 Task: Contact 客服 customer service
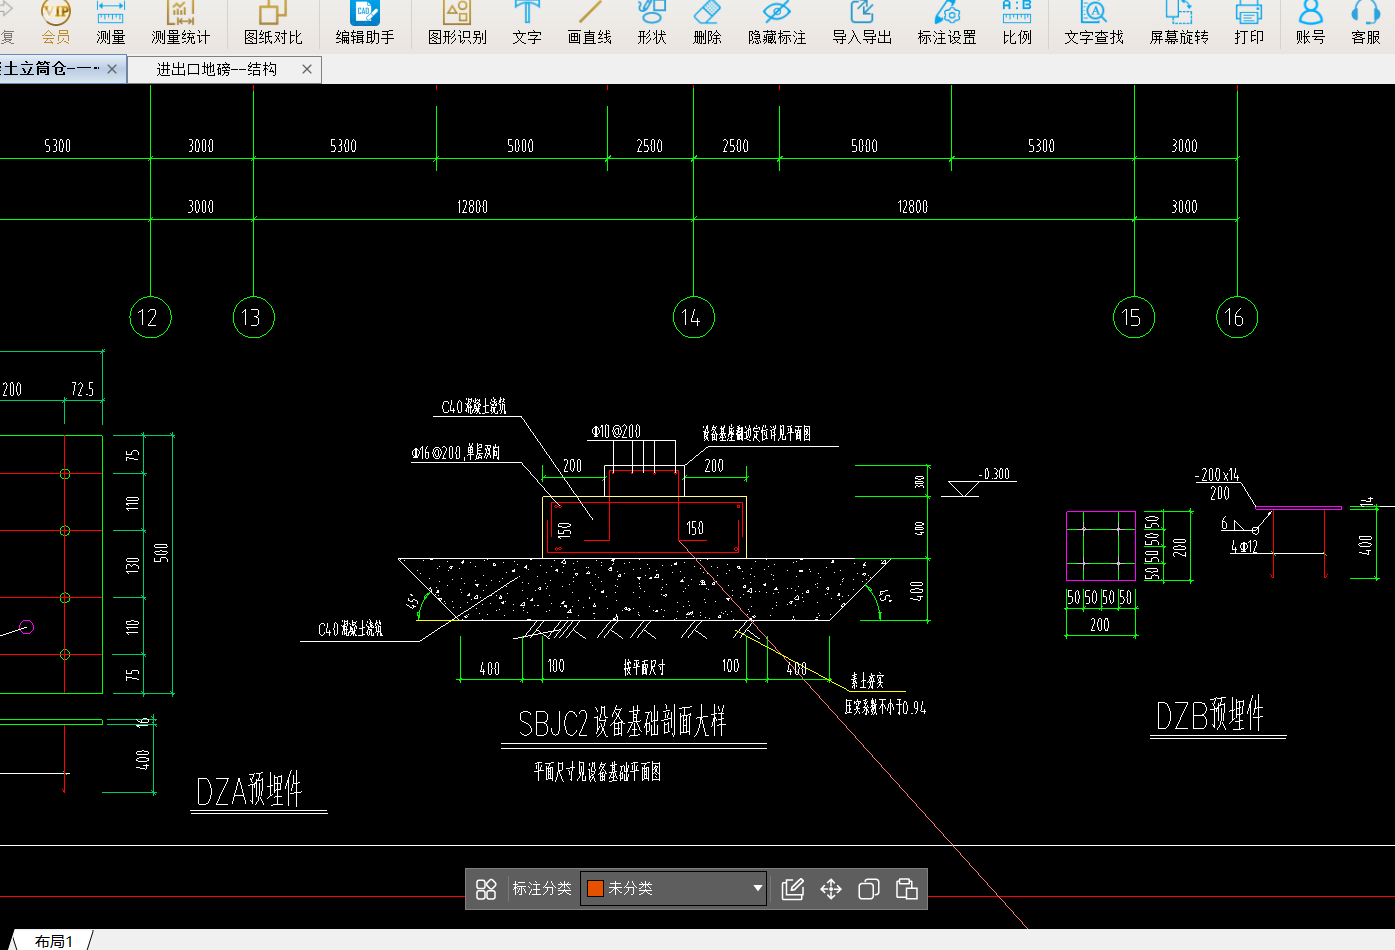pyautogui.click(x=1365, y=23)
